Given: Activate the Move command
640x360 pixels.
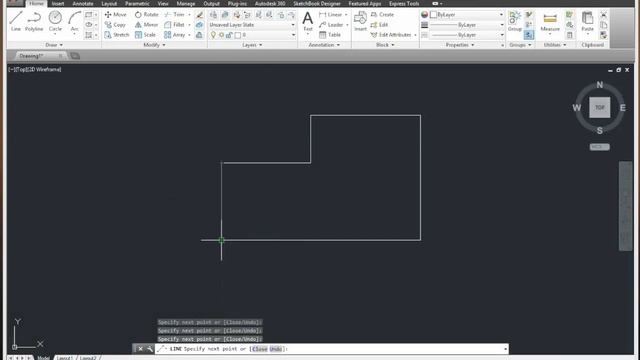Looking at the screenshot, I should [x=116, y=14].
